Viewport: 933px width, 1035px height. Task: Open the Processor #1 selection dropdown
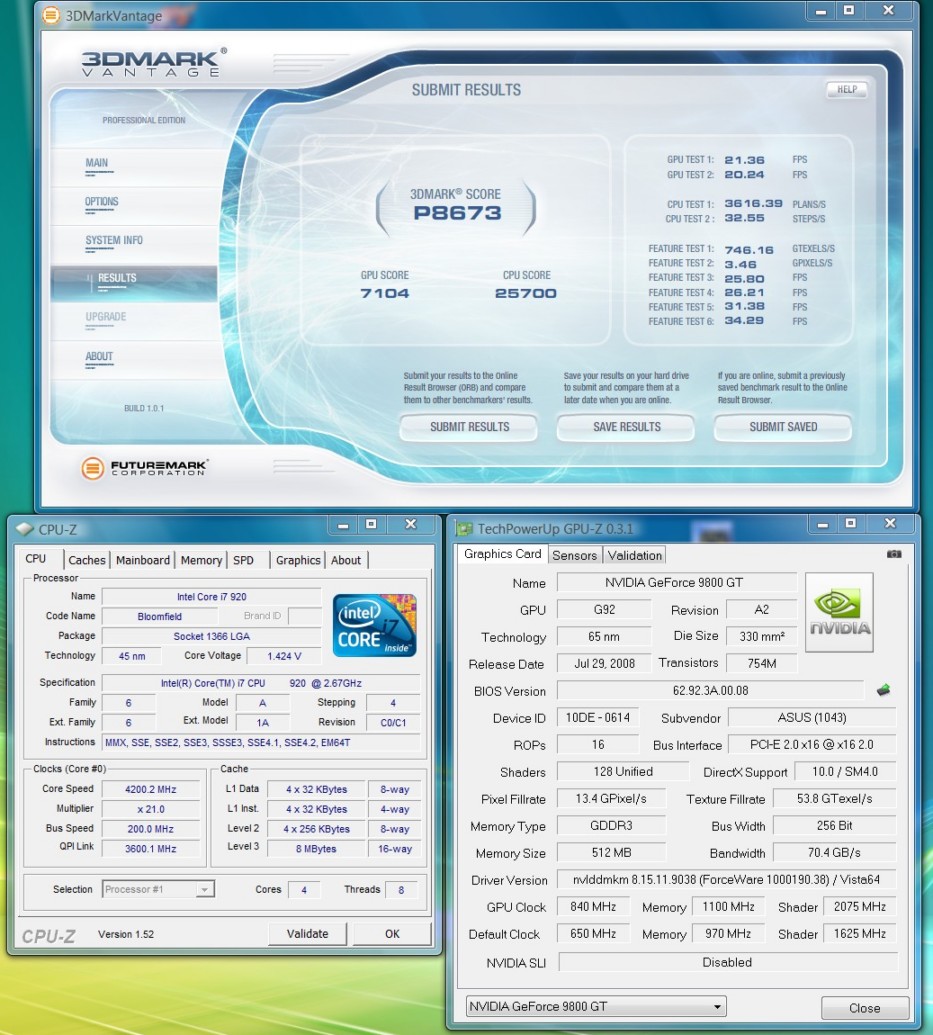coord(205,890)
